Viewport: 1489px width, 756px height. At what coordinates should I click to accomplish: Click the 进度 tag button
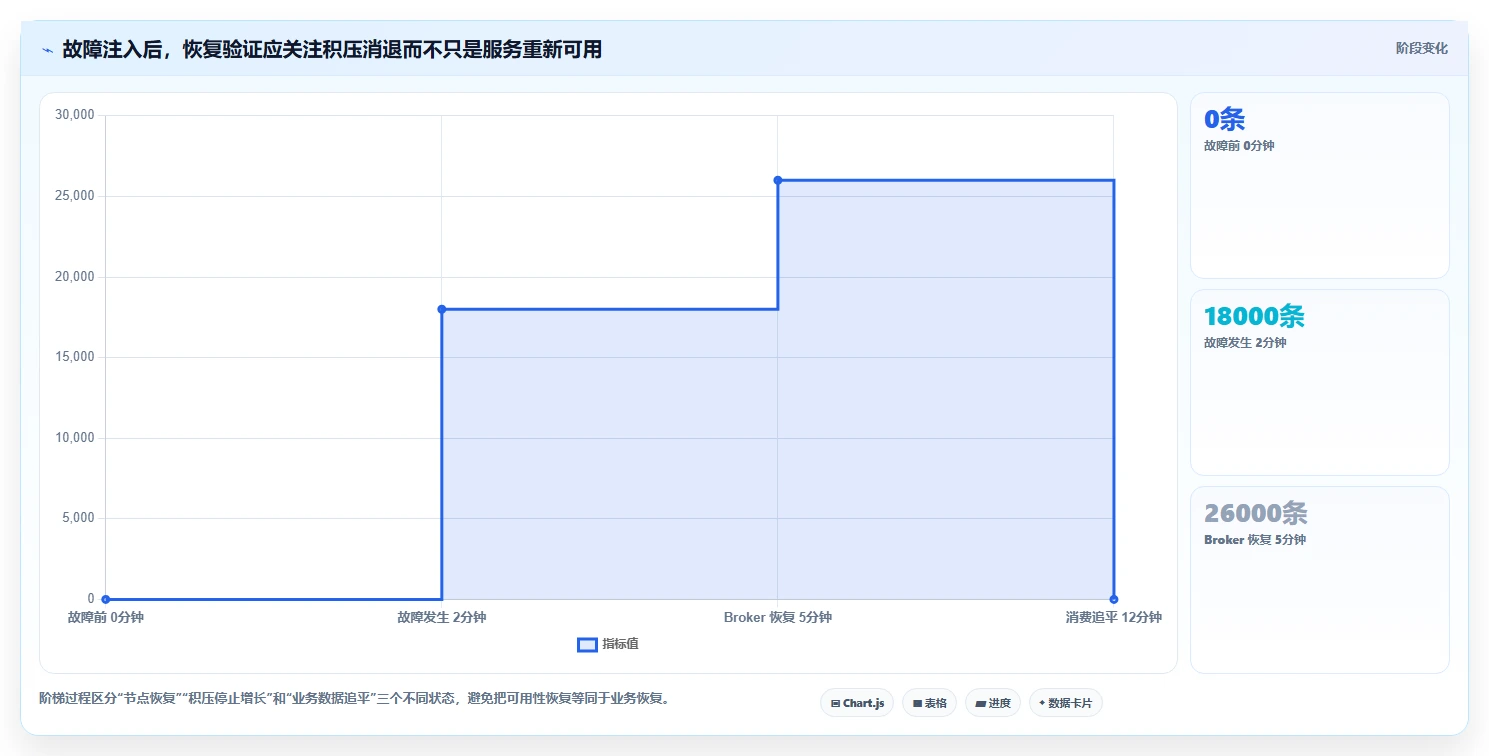(x=992, y=703)
